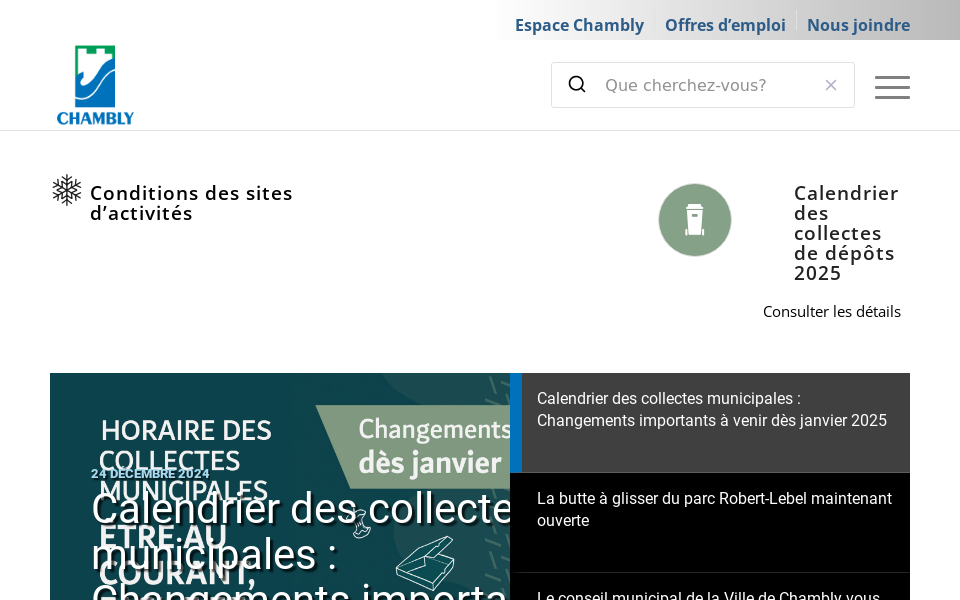The width and height of the screenshot is (960, 600).
Task: Click the Chambly city logo
Action: [95, 83]
